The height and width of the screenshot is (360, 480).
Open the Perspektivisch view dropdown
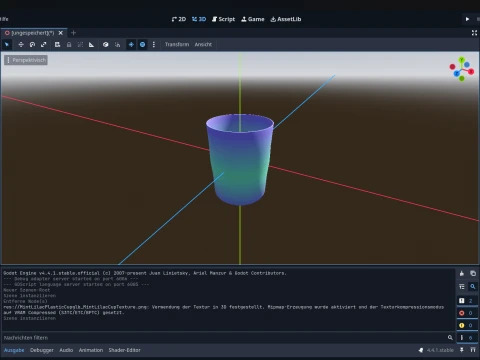coord(26,60)
